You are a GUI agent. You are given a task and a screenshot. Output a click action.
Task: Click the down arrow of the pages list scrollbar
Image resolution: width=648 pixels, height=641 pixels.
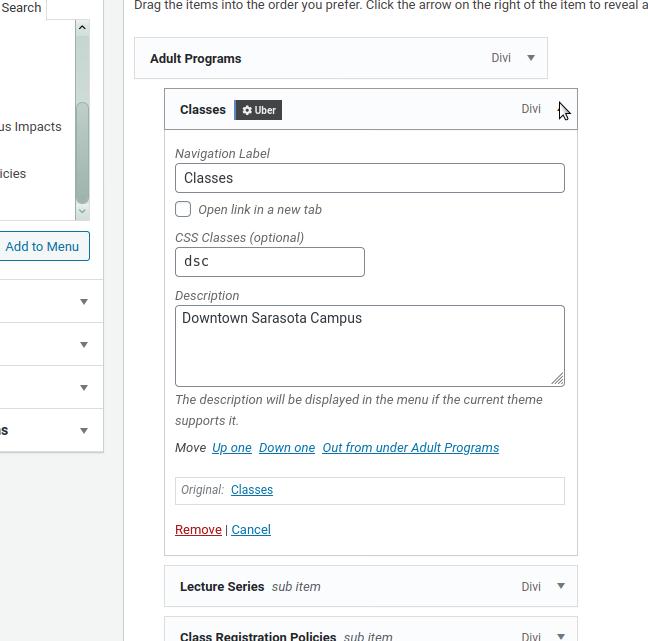(82, 211)
